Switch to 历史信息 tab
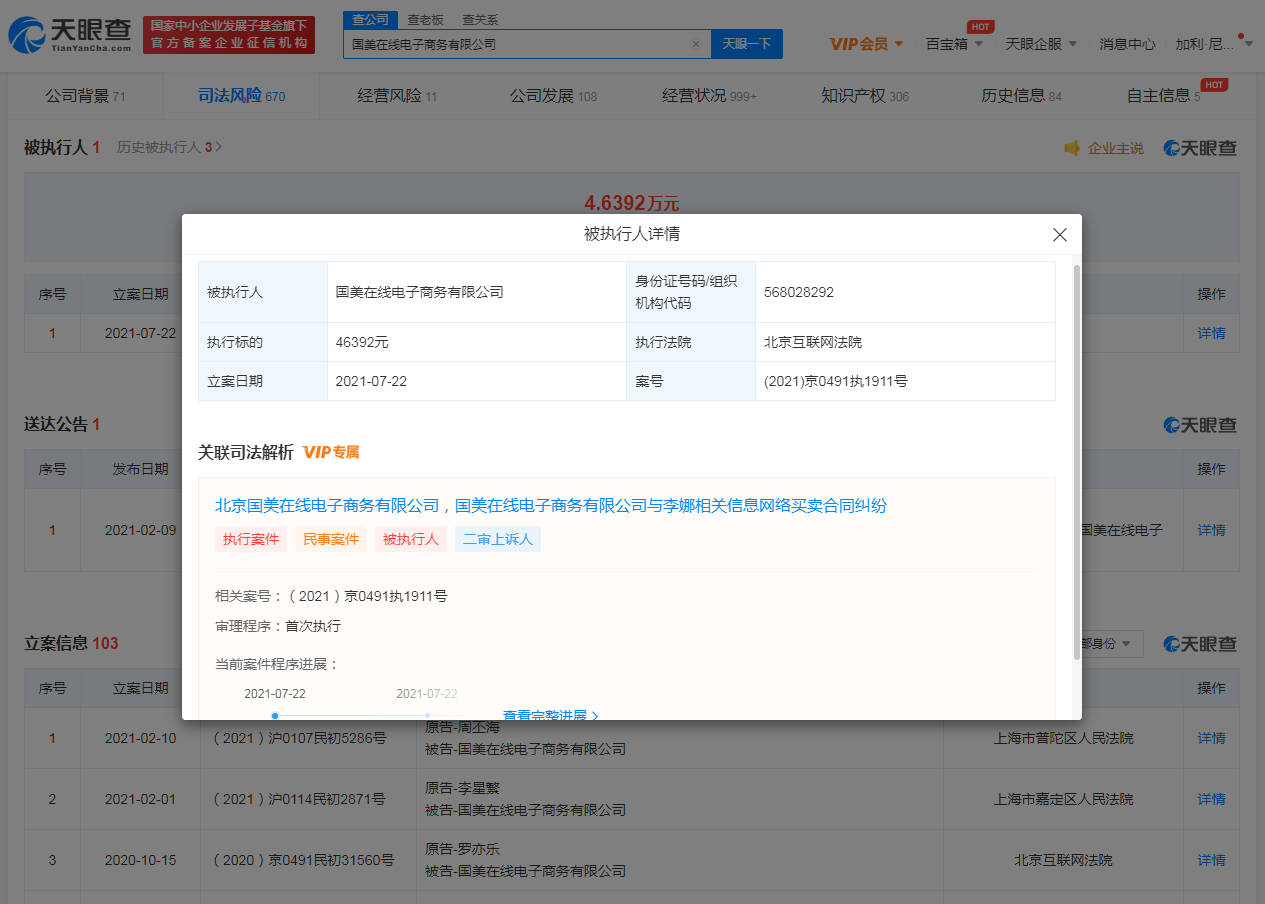This screenshot has width=1265, height=904. (x=1021, y=96)
